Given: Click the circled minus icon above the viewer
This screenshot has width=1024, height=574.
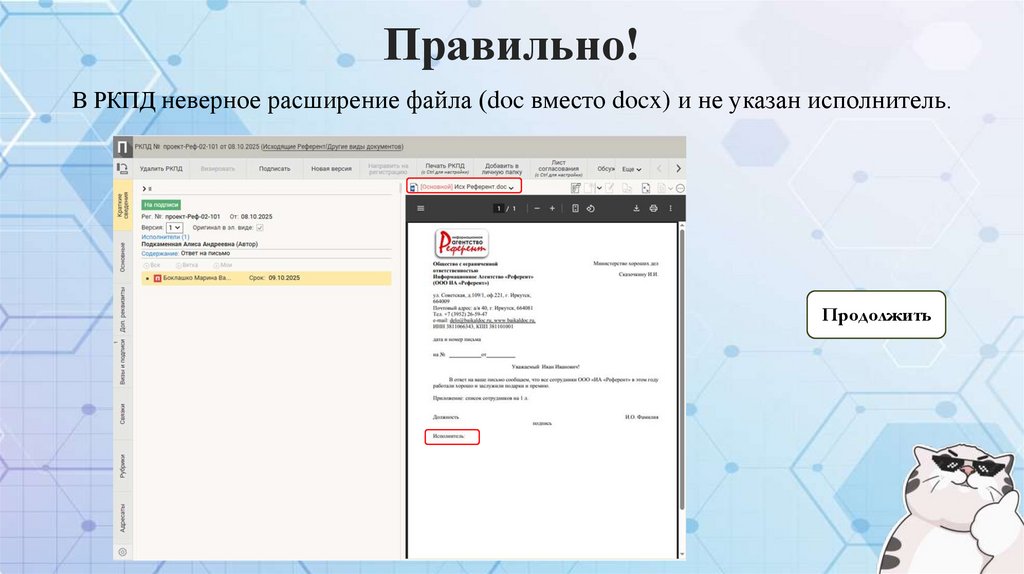Looking at the screenshot, I should pos(680,188).
